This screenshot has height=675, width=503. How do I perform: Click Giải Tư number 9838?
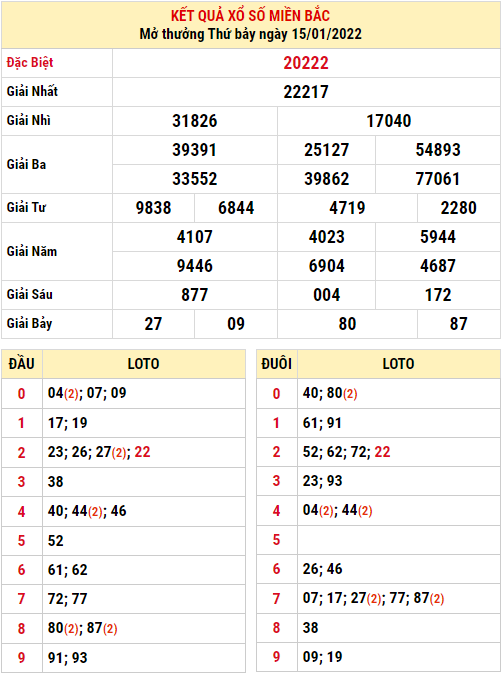tap(153, 208)
